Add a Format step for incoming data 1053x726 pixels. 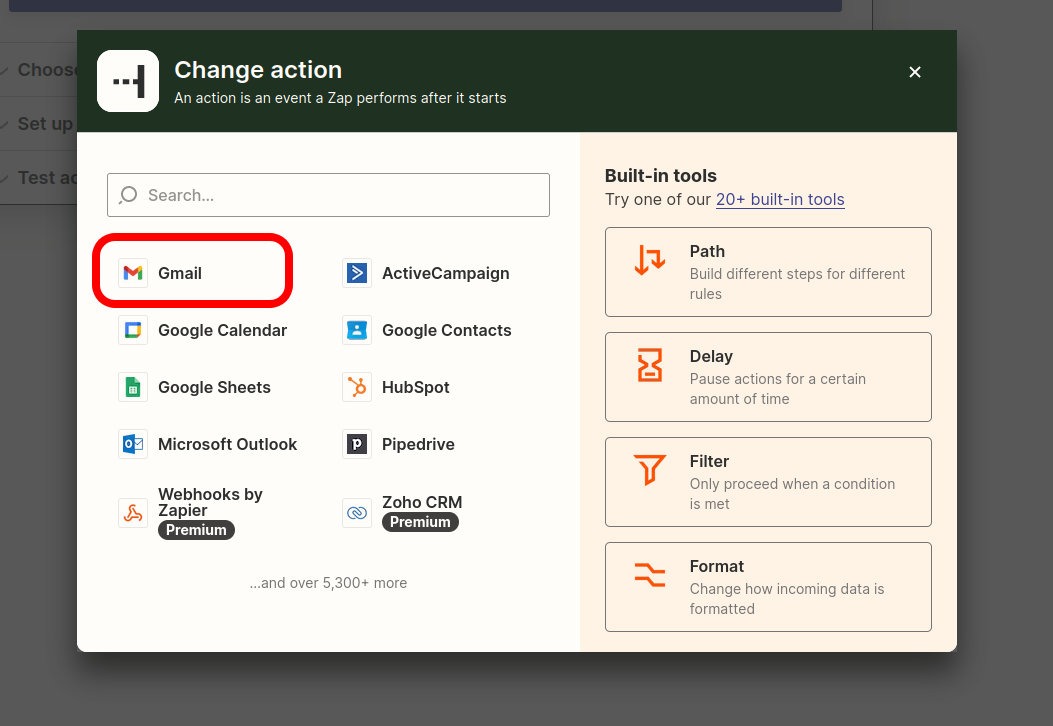768,587
